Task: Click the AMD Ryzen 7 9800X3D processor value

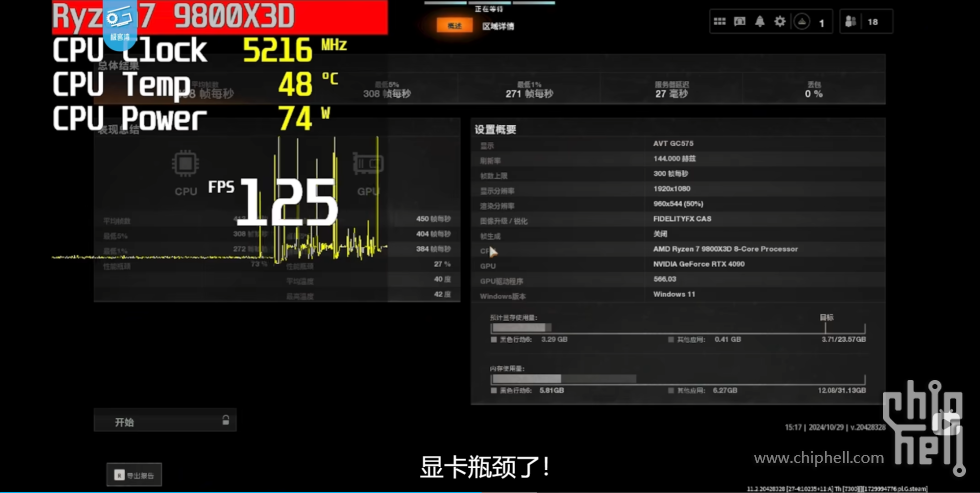Action: [x=726, y=249]
